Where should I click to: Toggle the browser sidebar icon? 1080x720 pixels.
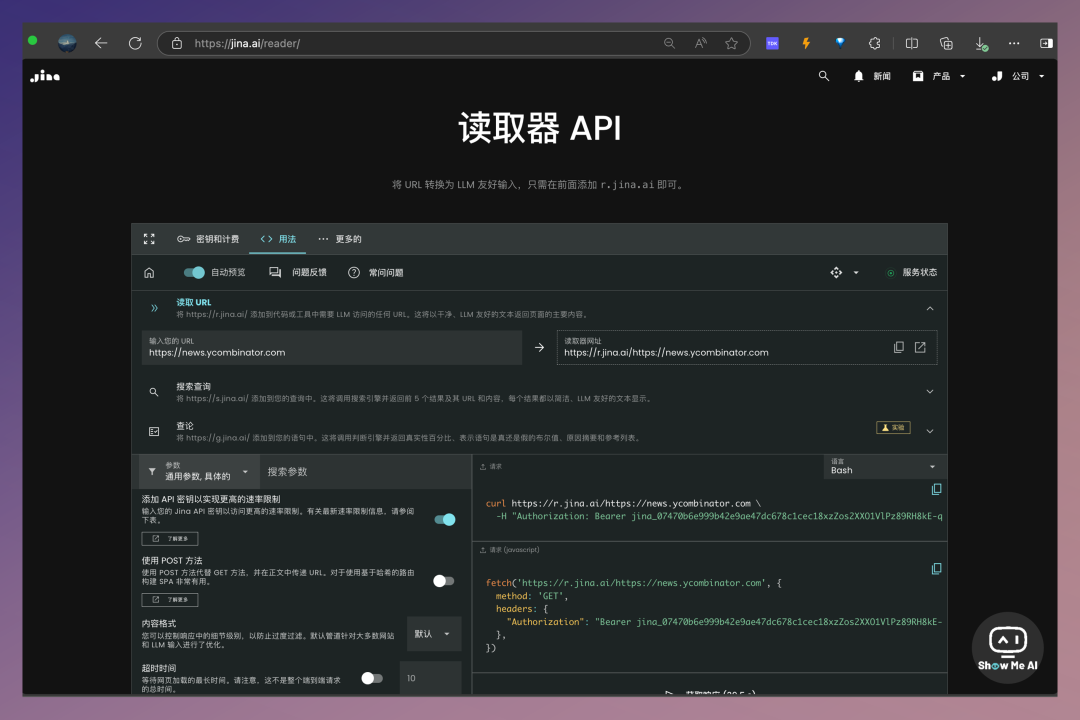point(1046,43)
